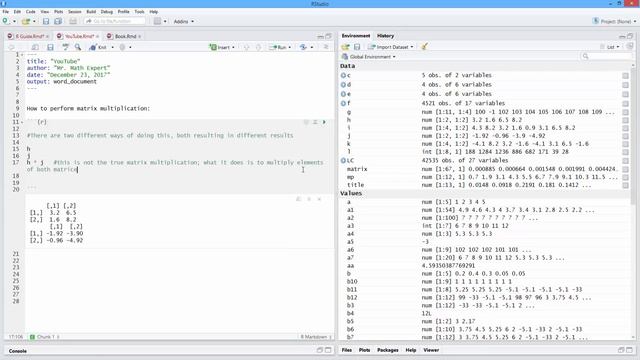Open the Files pane tab
Image resolution: width=640 pixels, height=360 pixels.
tap(347, 350)
